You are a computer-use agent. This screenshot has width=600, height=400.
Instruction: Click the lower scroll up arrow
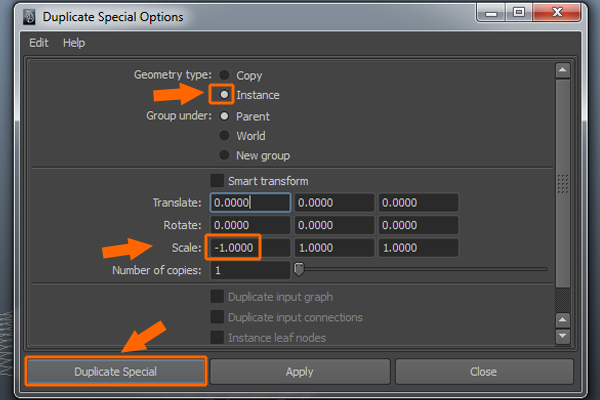562,320
